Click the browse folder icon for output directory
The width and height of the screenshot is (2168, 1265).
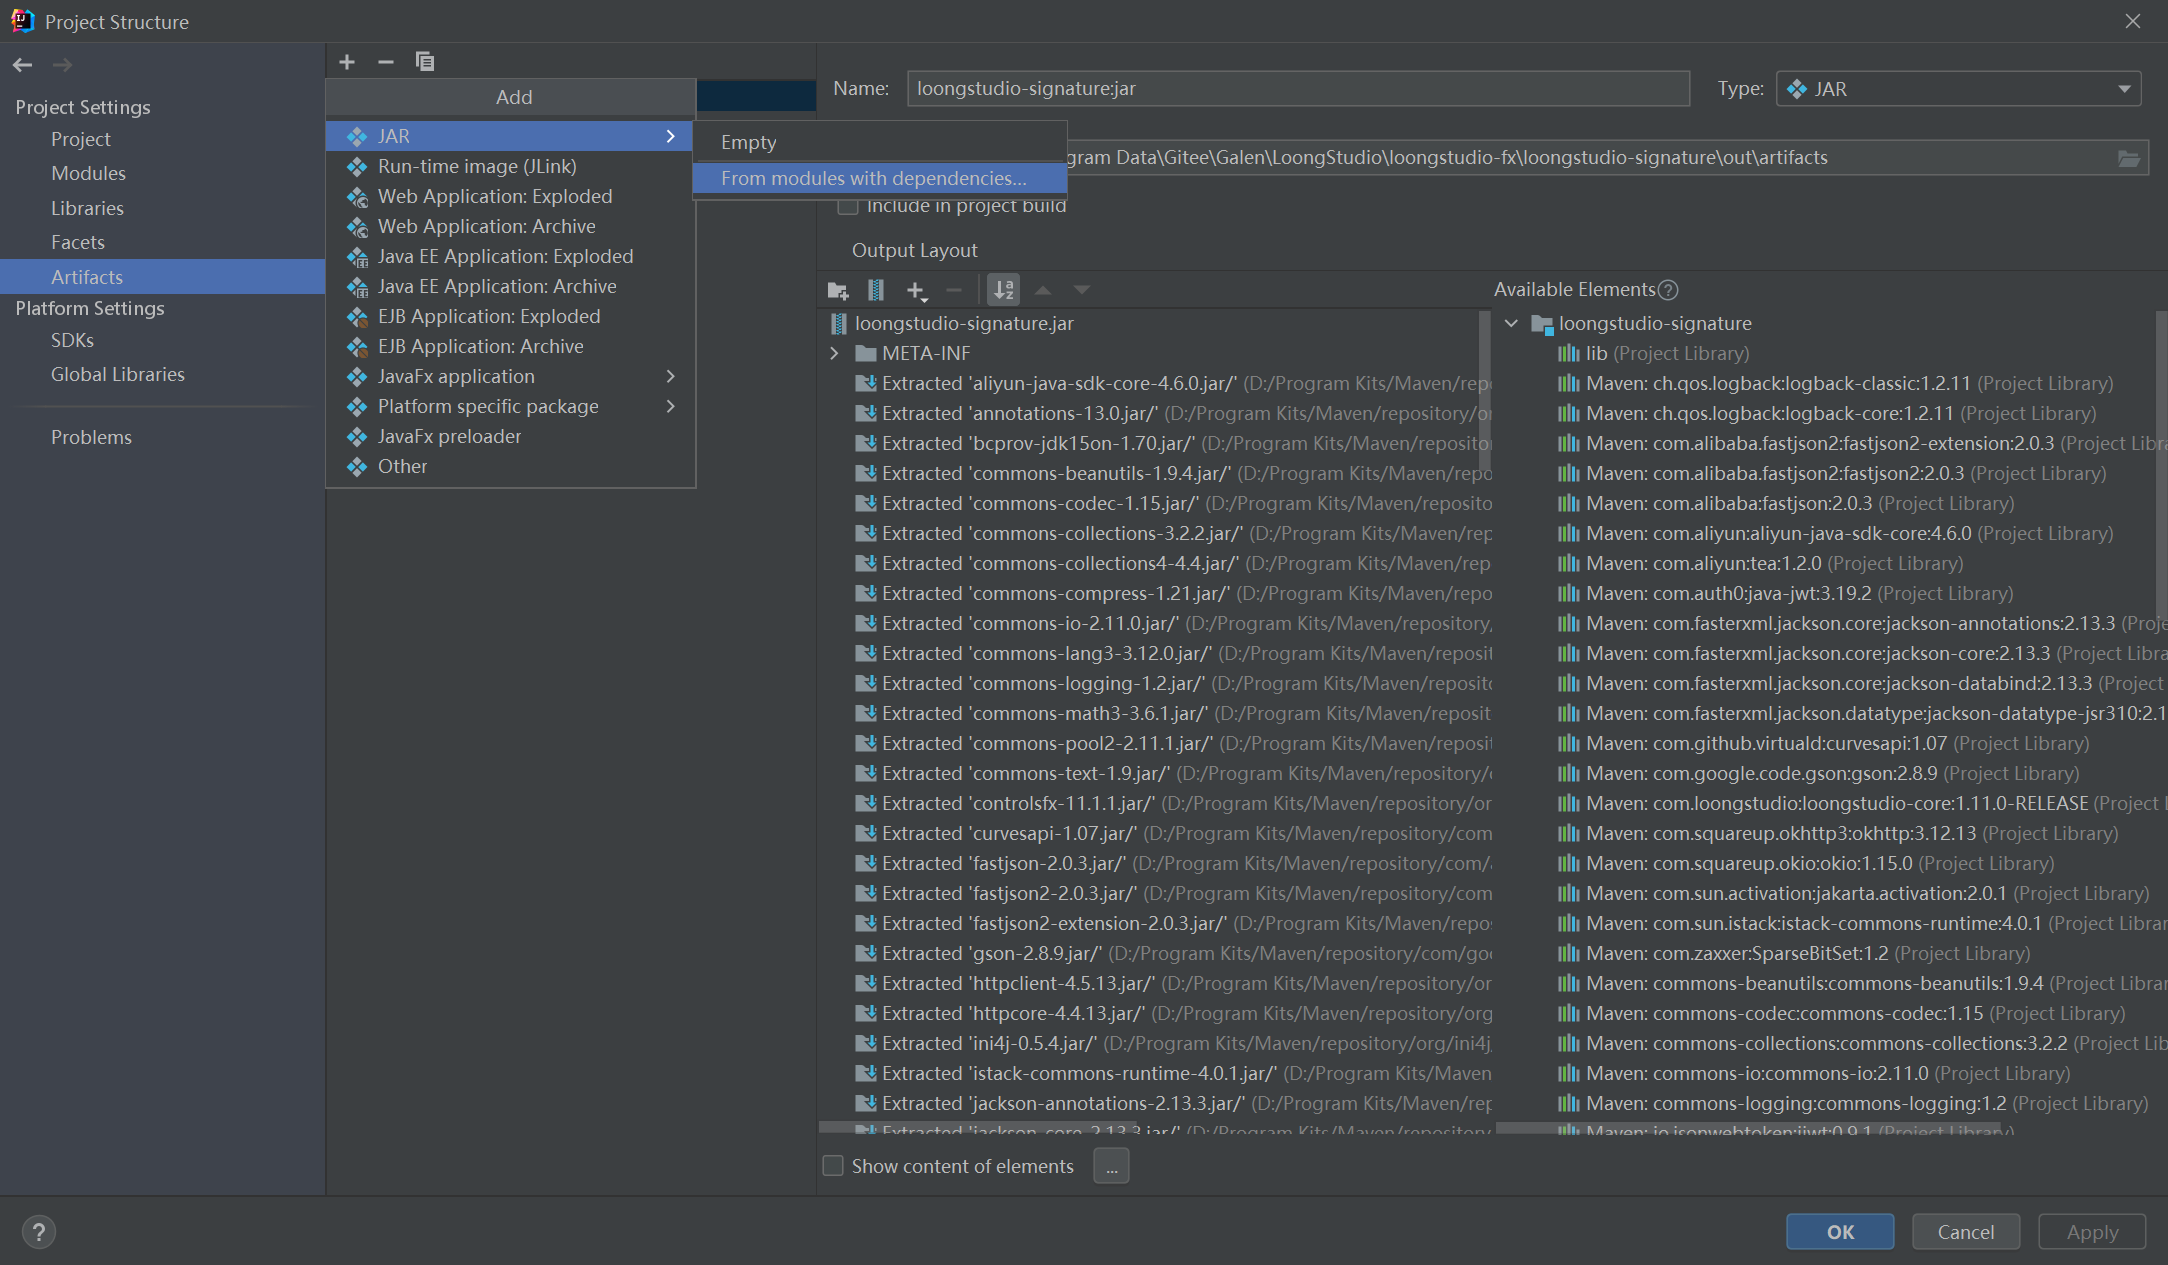tap(2129, 158)
